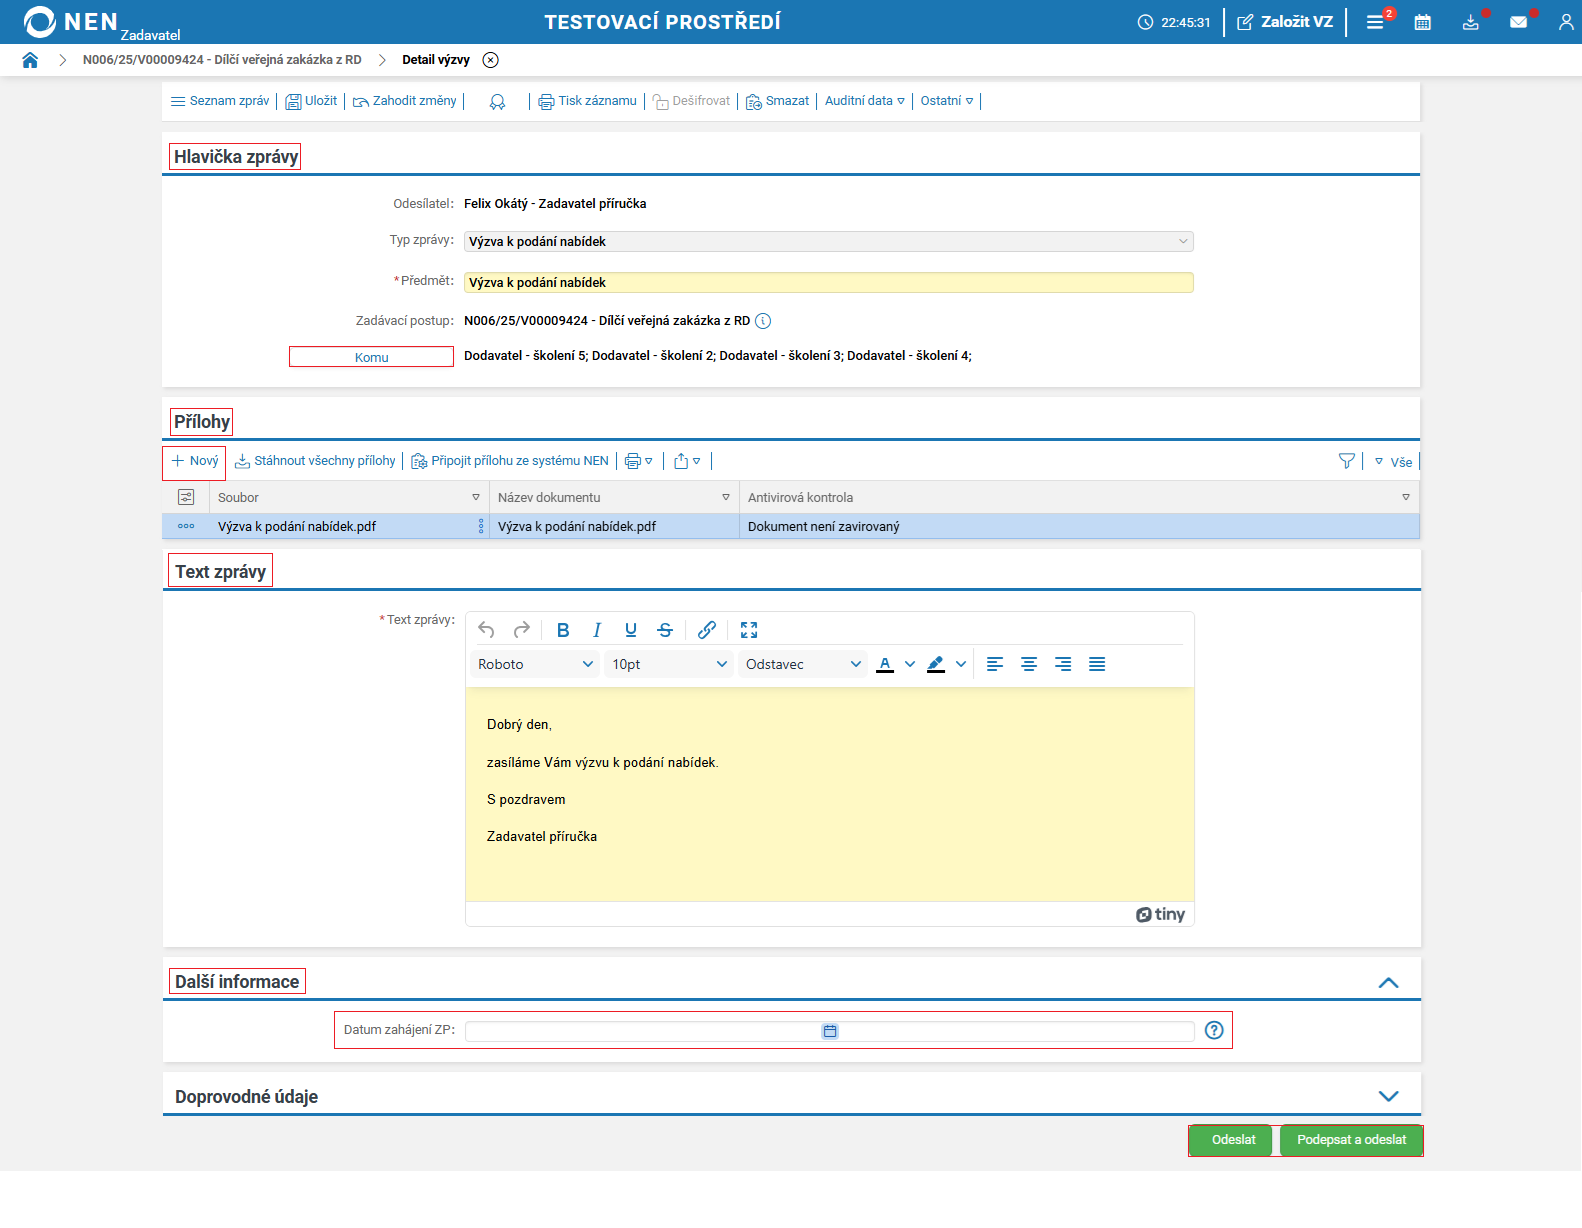The image size is (1582, 1228).
Task: Expand the Doprovodné údaje section
Action: click(1388, 1096)
